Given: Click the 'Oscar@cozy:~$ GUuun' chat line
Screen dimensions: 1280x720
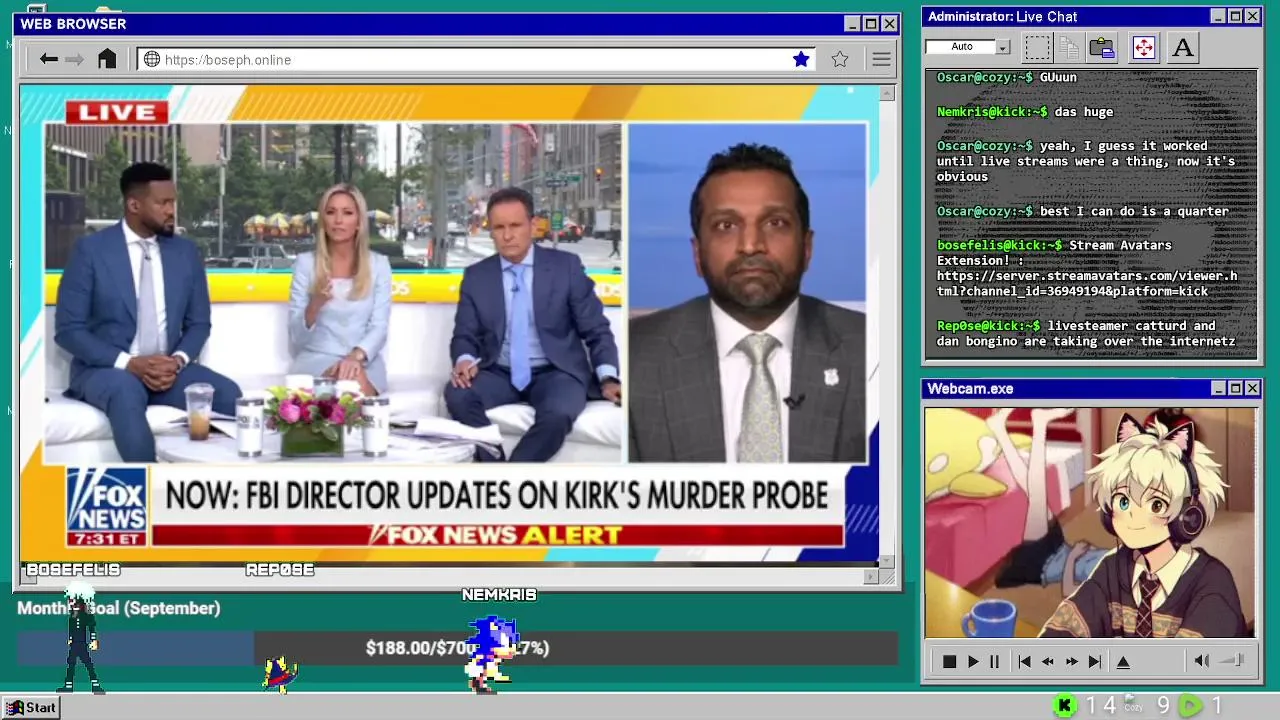Looking at the screenshot, I should [x=1007, y=77].
